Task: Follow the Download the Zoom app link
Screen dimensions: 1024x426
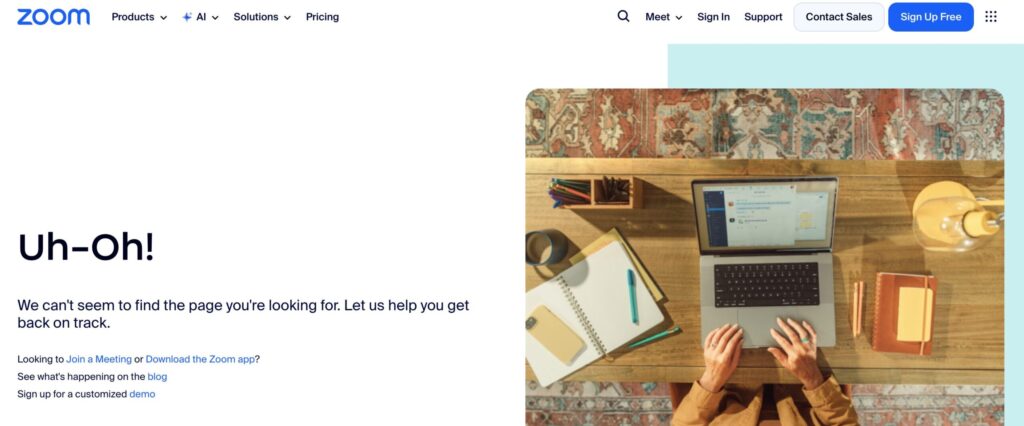Action: coord(200,359)
